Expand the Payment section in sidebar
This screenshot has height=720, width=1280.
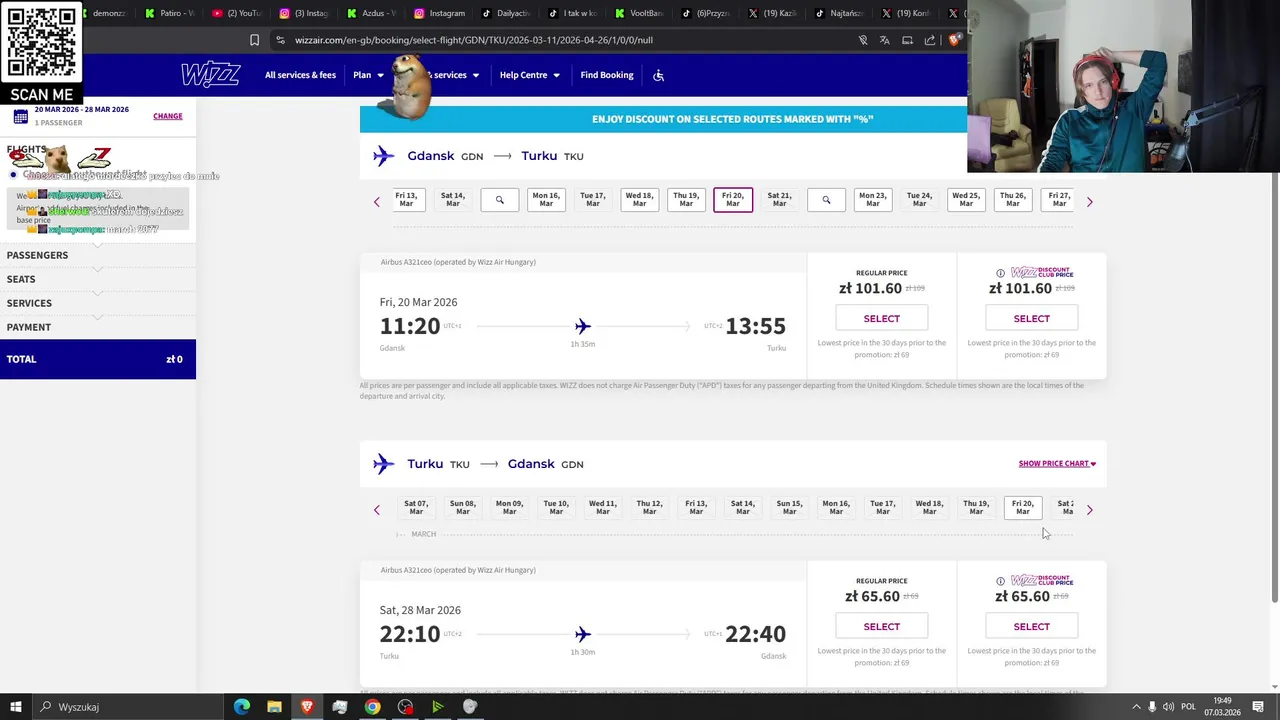(98, 328)
